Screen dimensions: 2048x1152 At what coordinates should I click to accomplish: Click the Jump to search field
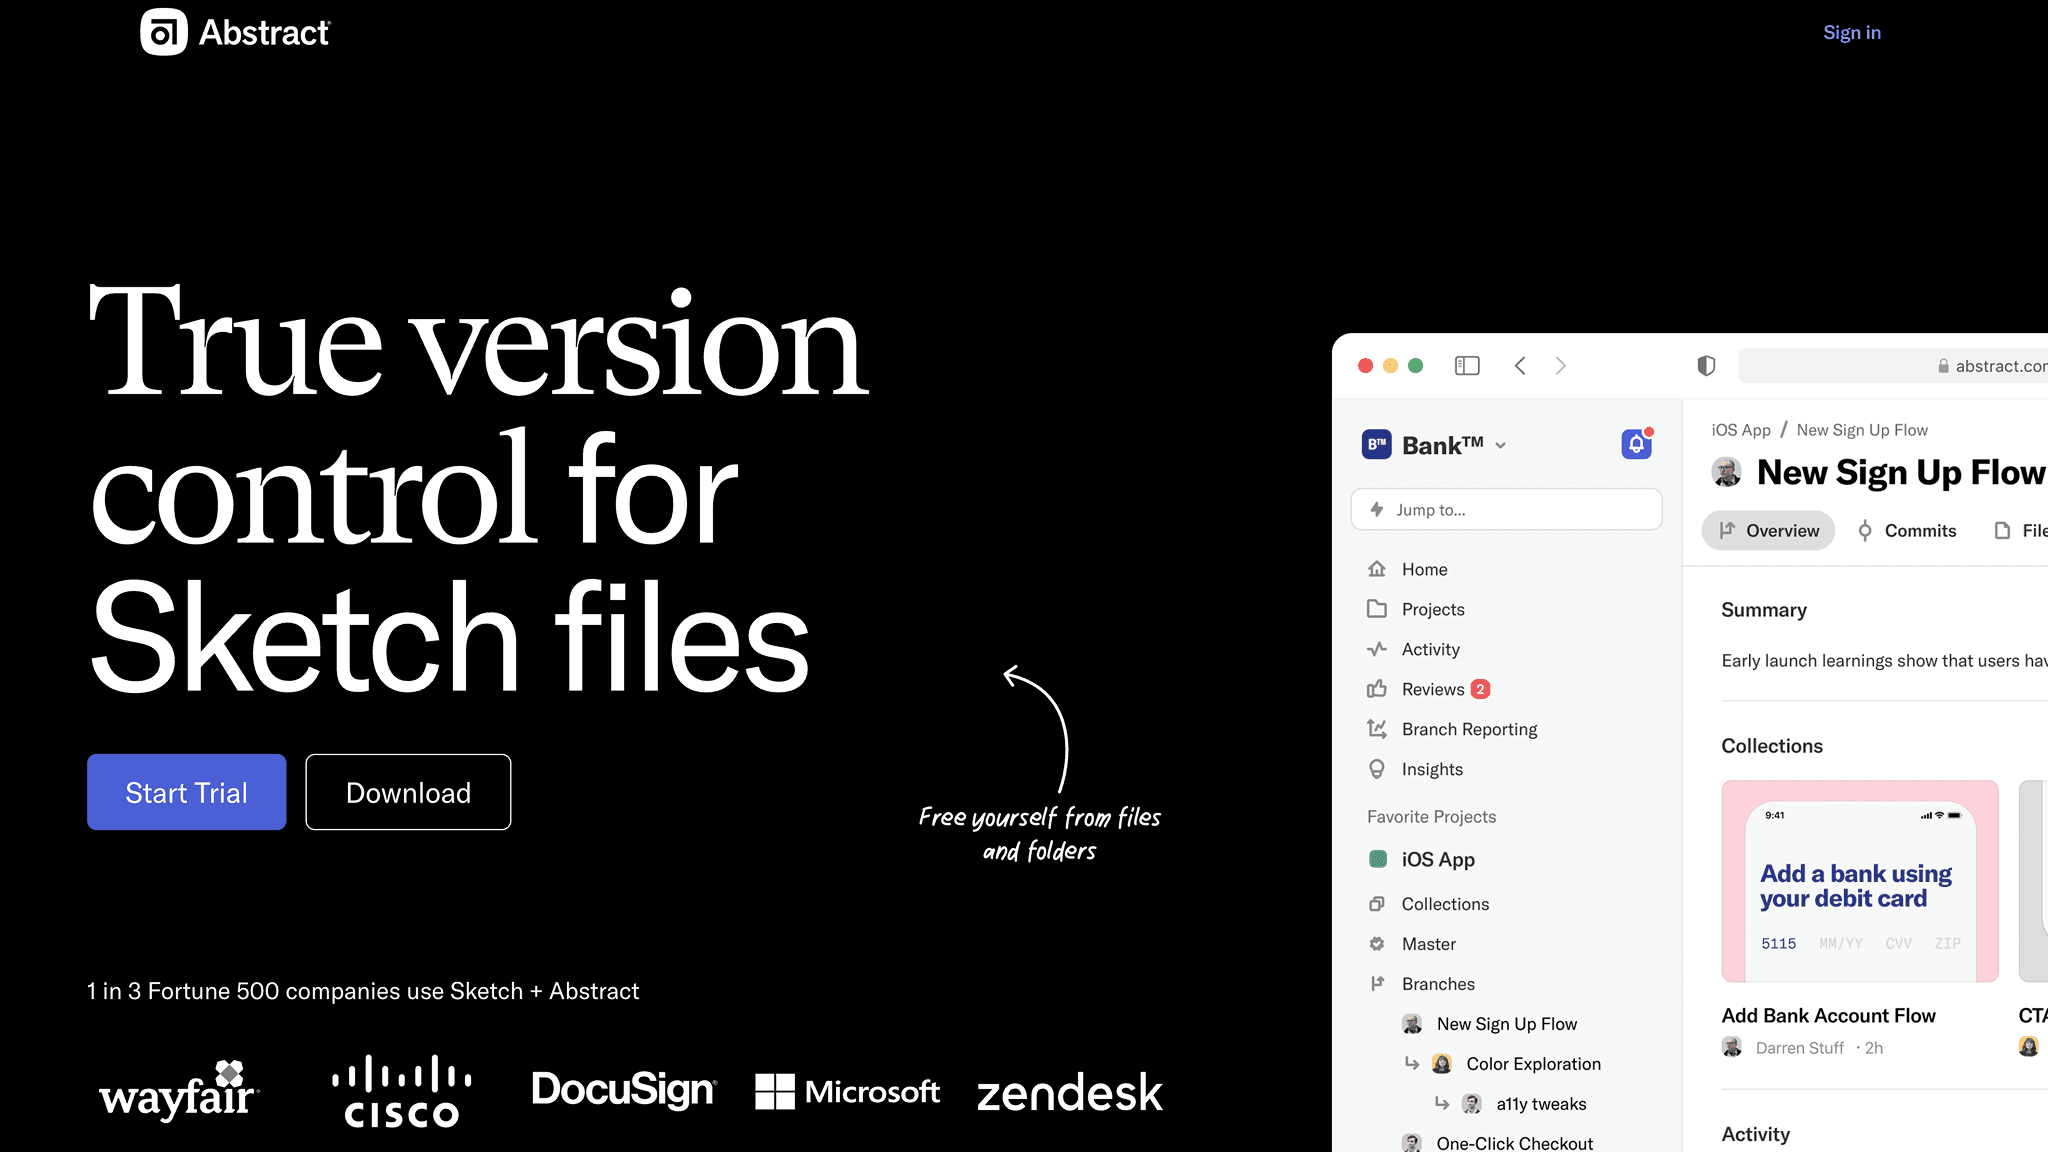click(1506, 510)
